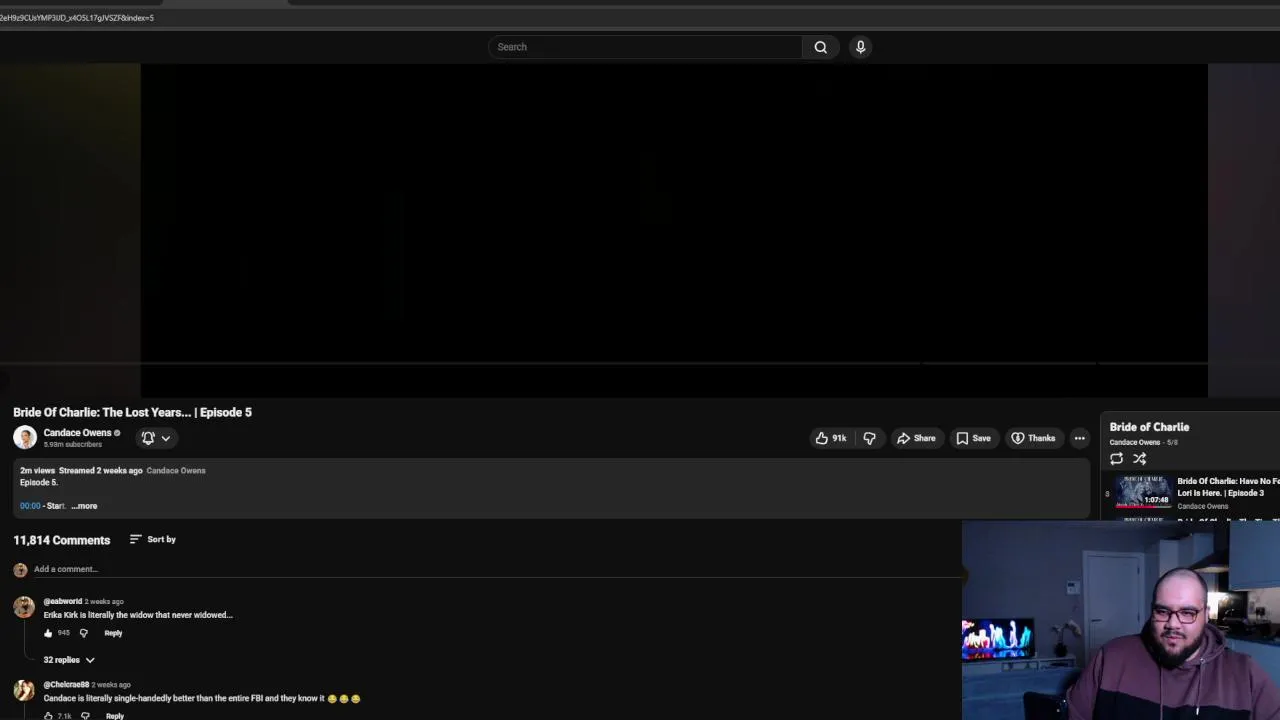The height and width of the screenshot is (720, 1280).
Task: Click the comment text 'Erika Kirk is literally the widow'
Action: tap(138, 615)
